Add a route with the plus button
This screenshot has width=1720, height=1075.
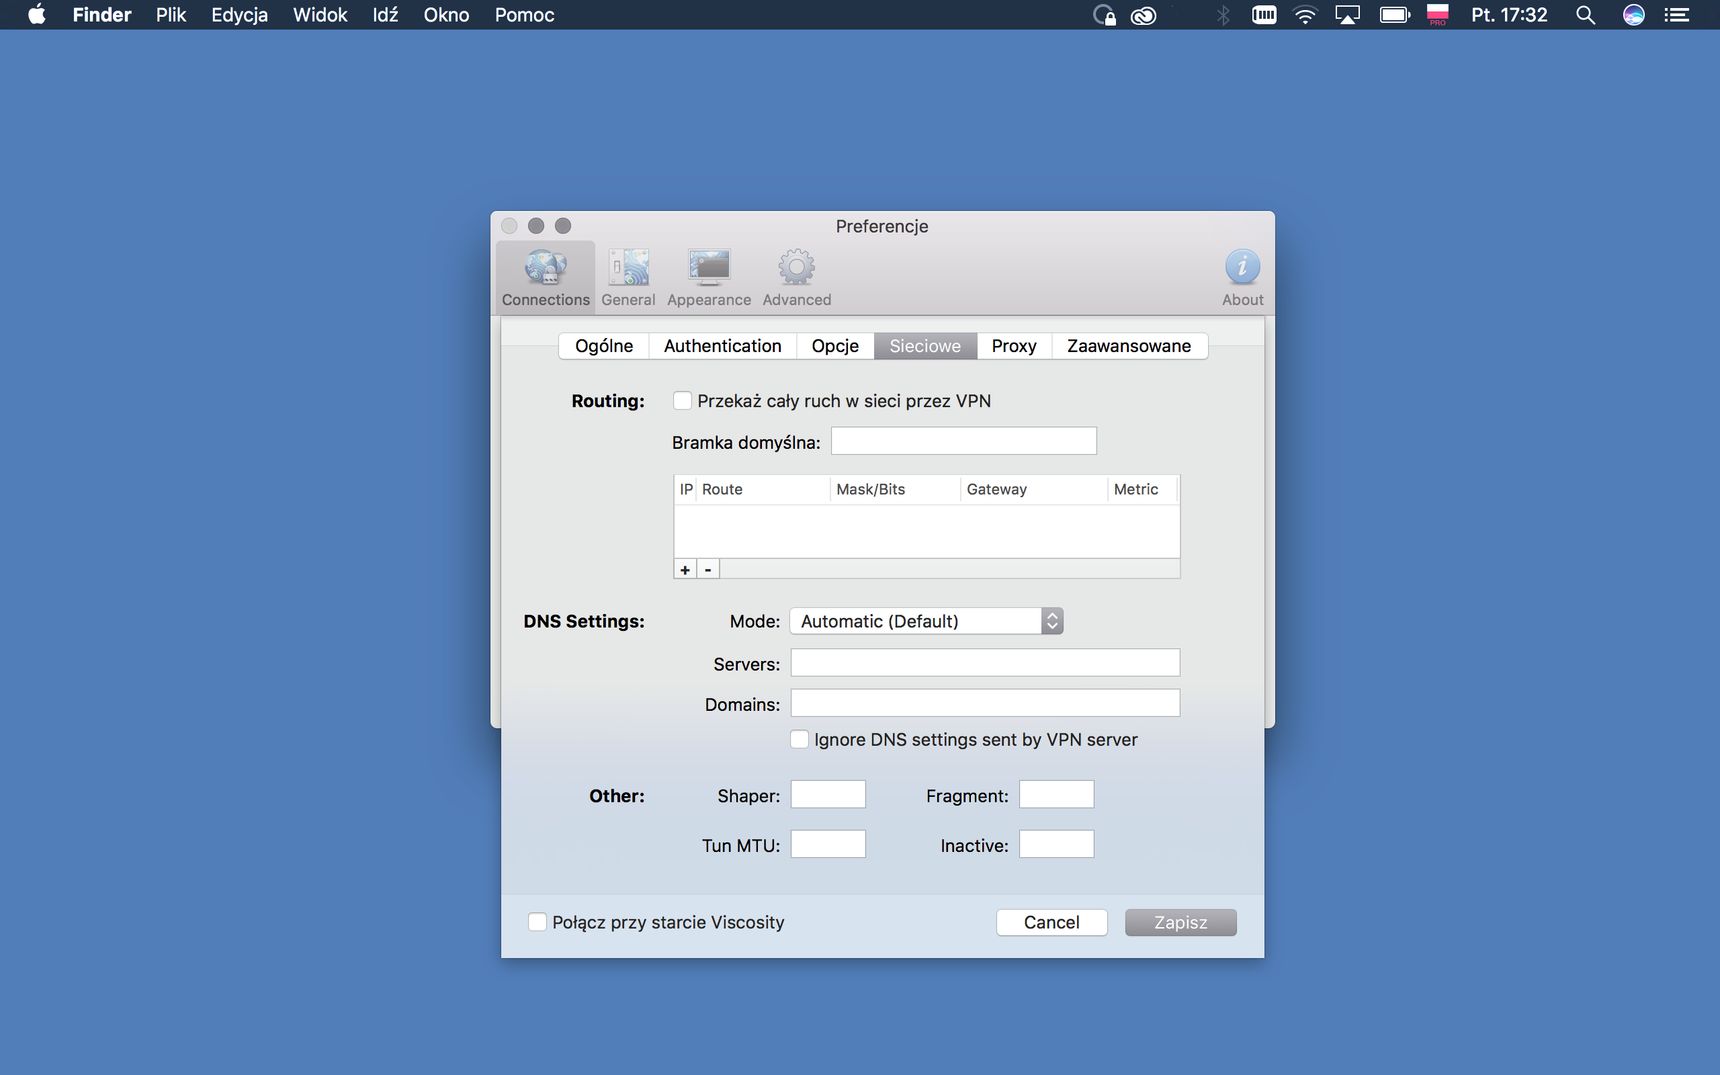coord(685,569)
